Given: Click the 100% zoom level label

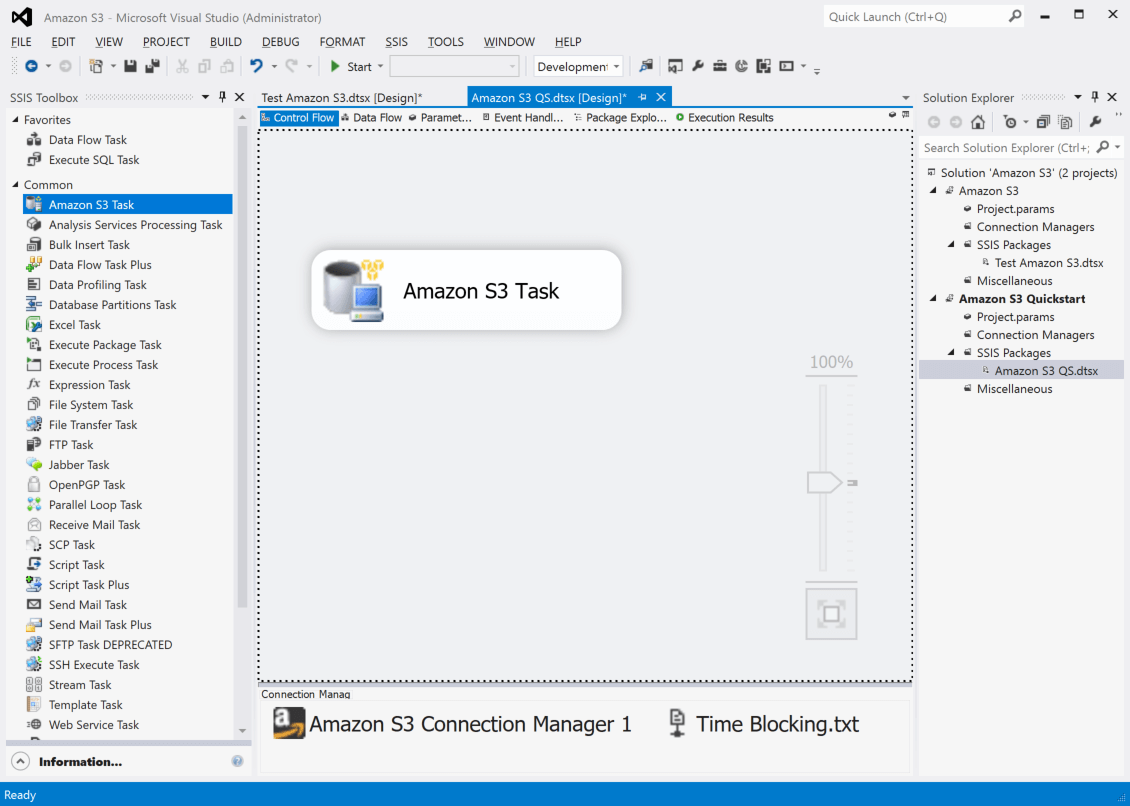Looking at the screenshot, I should click(x=831, y=362).
